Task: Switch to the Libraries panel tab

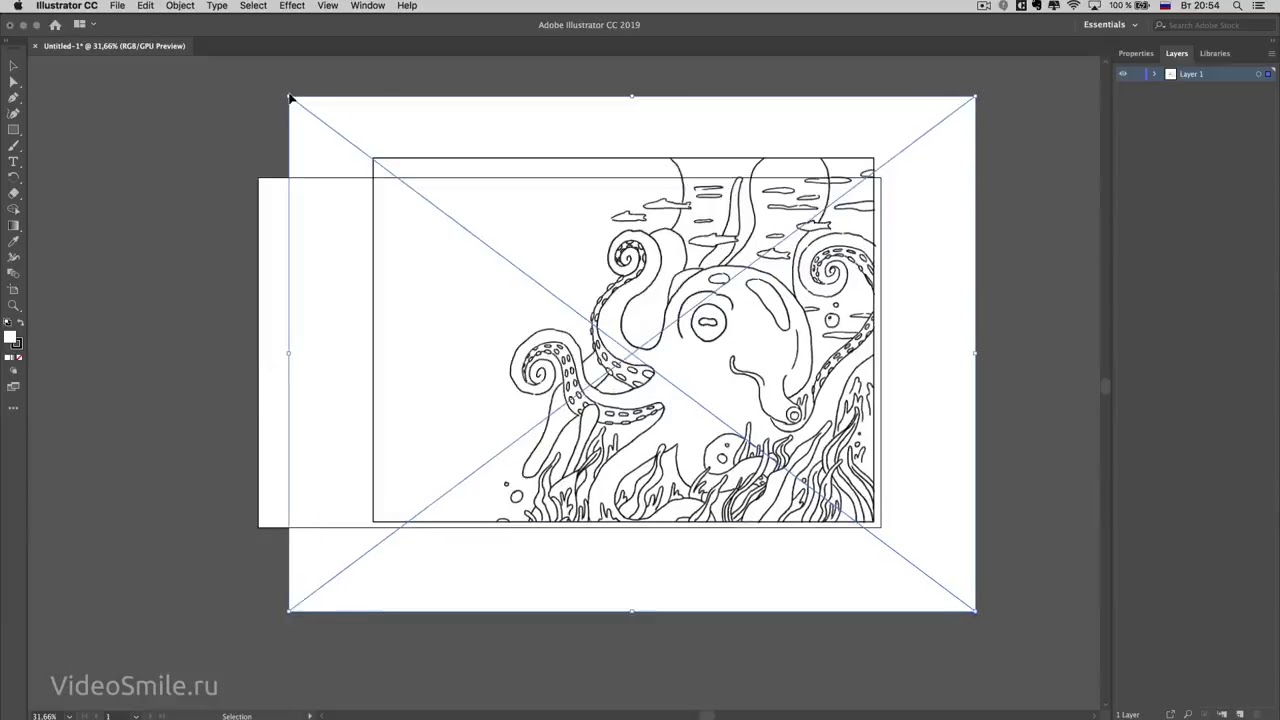Action: 1214,53
